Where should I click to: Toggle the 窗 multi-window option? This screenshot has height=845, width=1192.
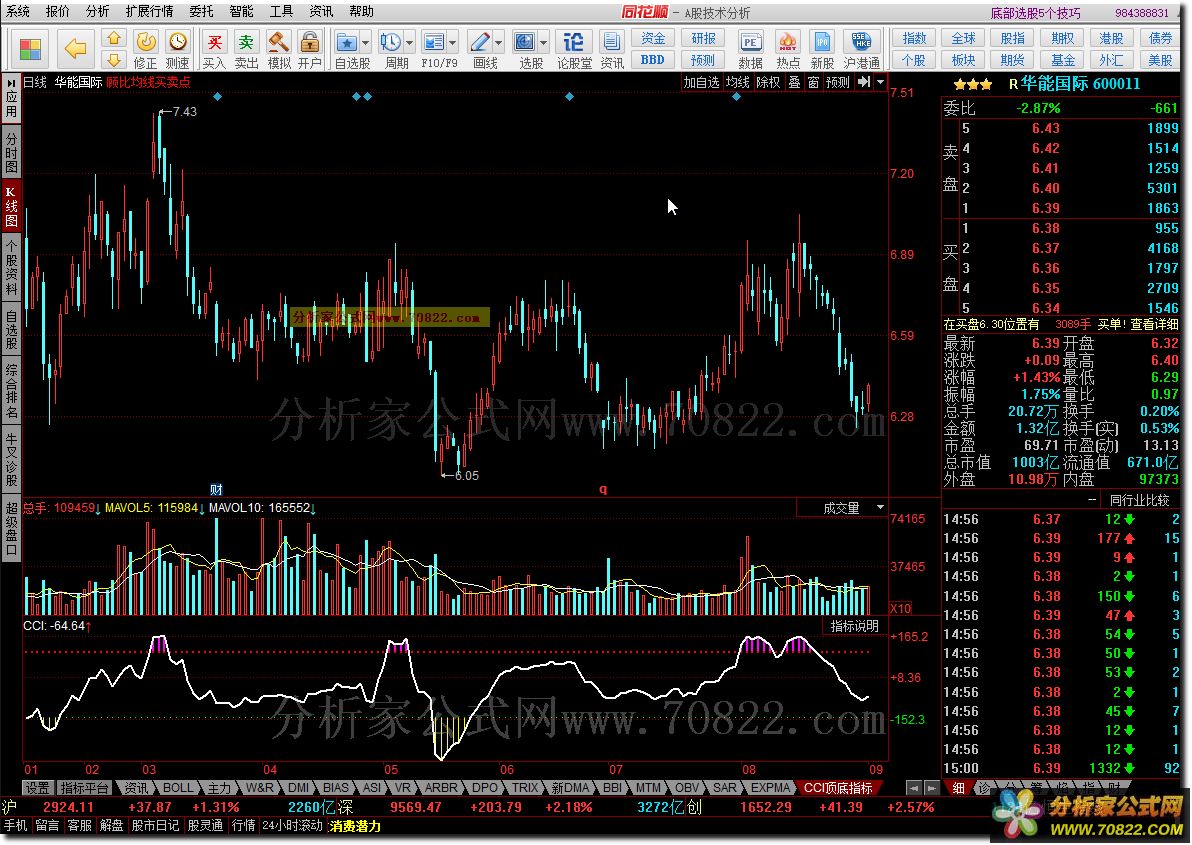(813, 82)
